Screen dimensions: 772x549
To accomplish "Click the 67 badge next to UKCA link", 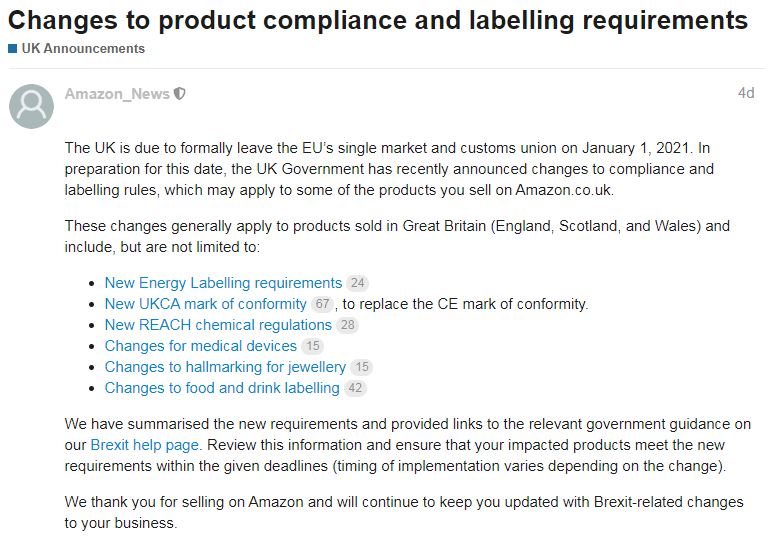I will [x=322, y=305].
